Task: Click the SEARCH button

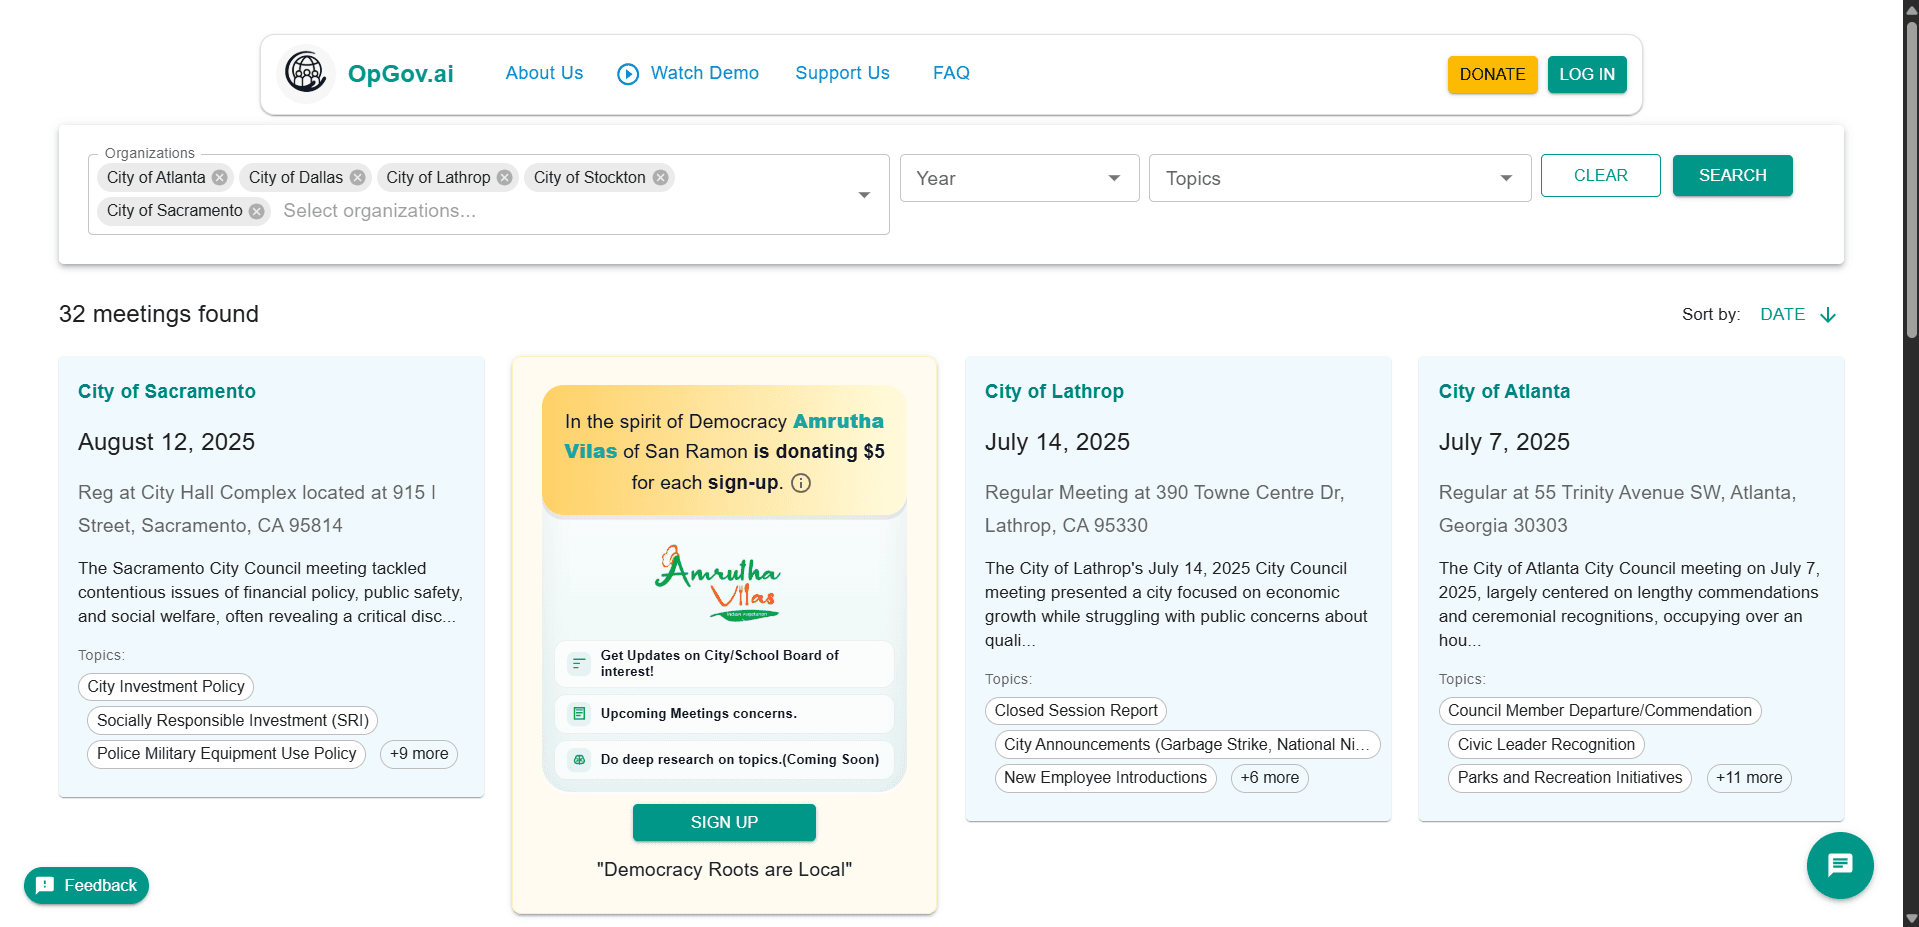Action: coord(1732,175)
